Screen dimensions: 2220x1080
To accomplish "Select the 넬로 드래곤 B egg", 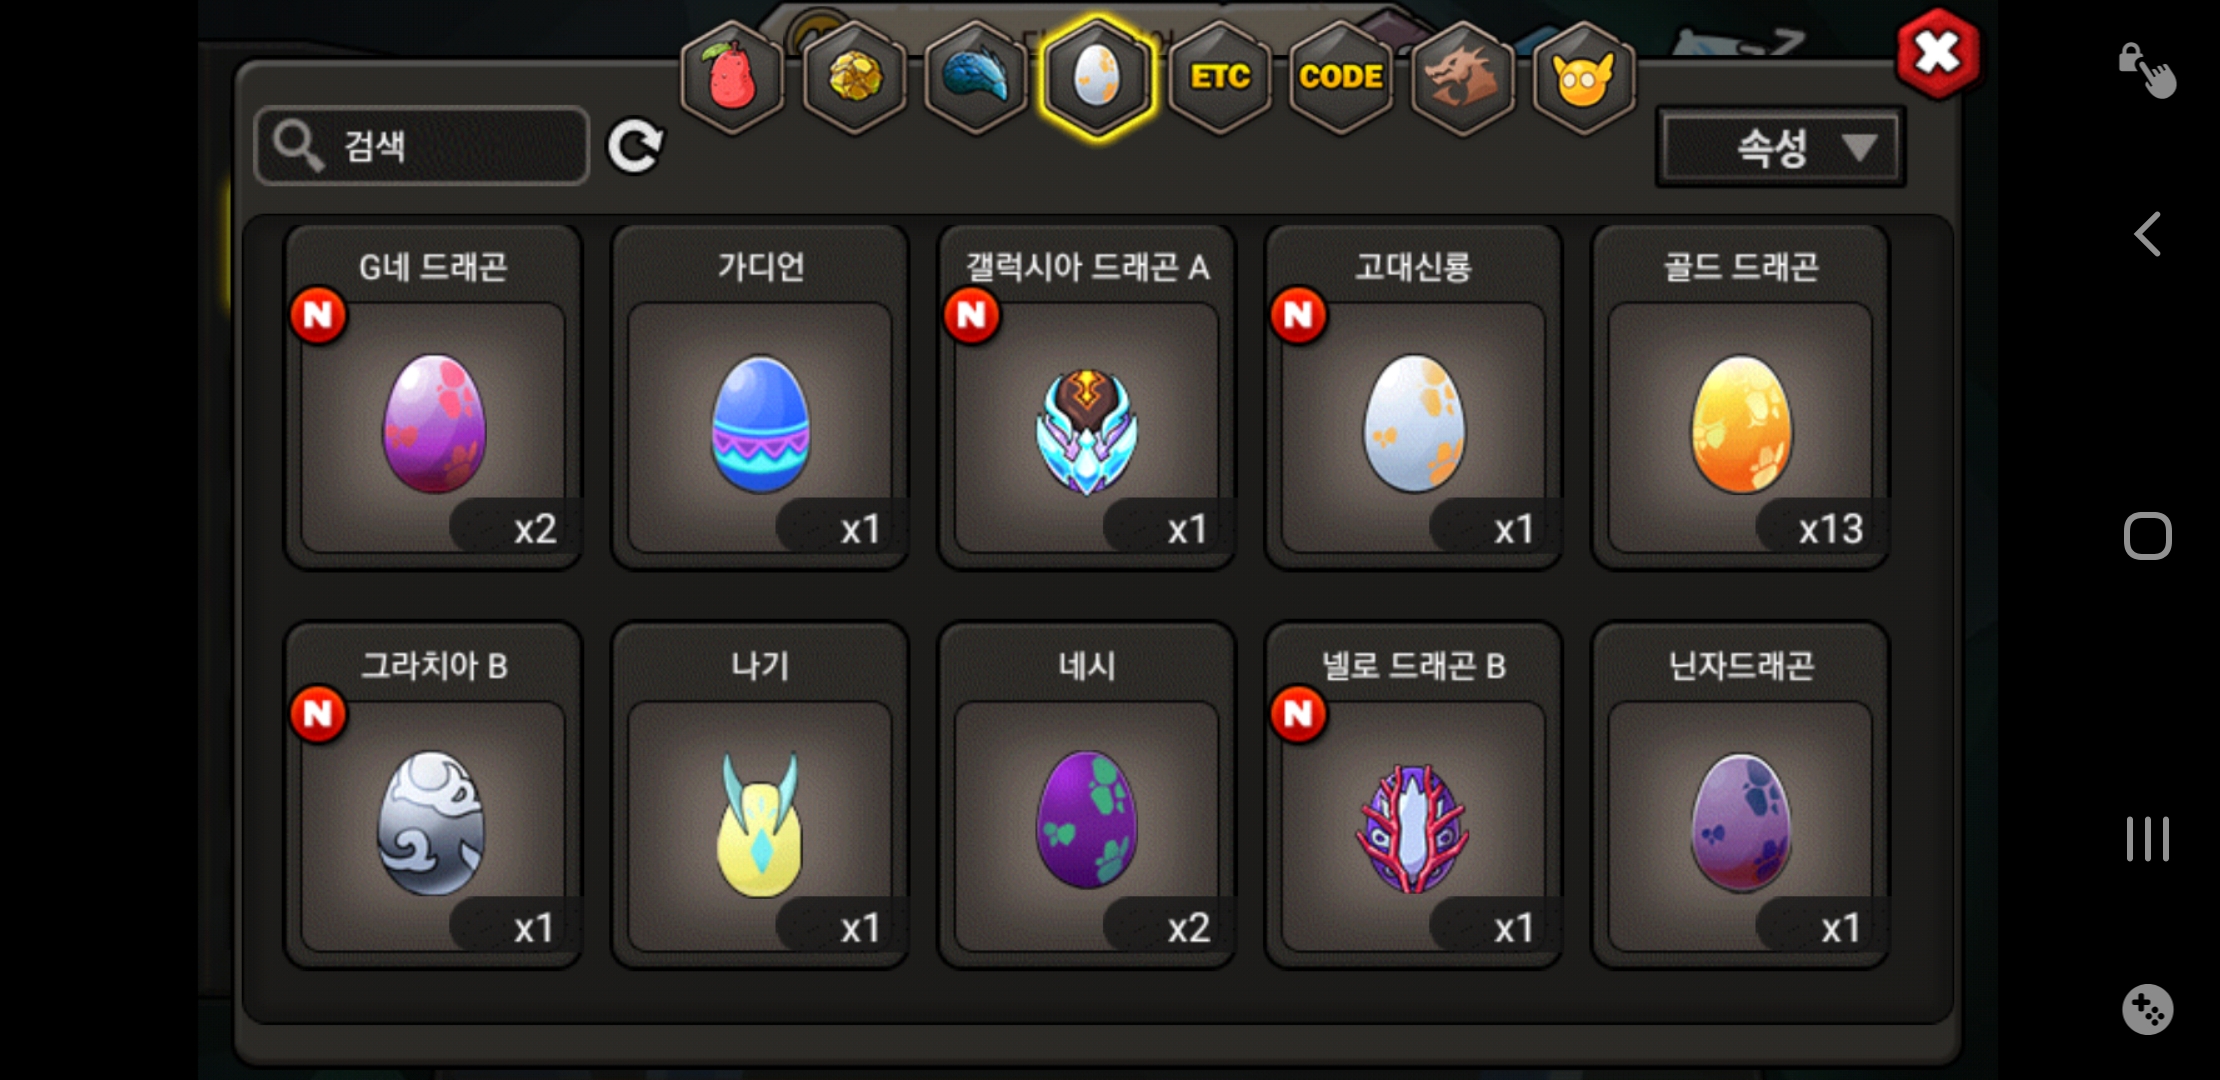I will coord(1413,795).
